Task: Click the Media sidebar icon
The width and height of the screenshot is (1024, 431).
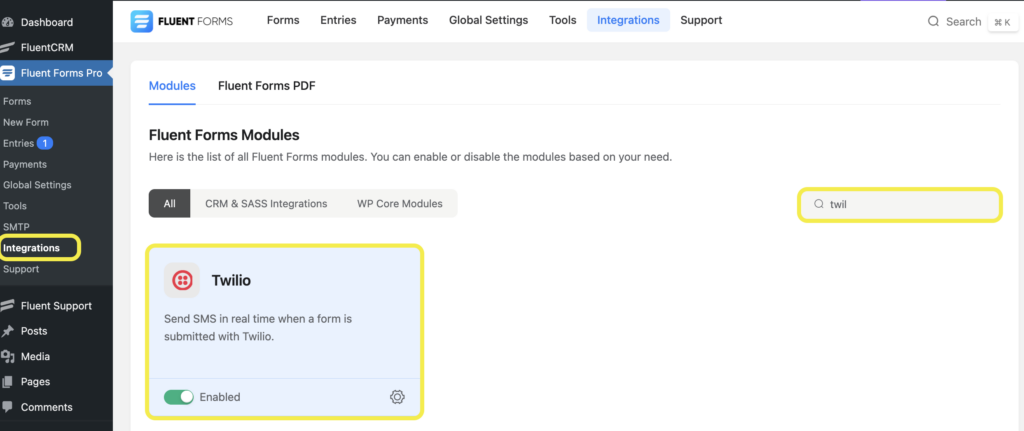Action: coord(8,357)
